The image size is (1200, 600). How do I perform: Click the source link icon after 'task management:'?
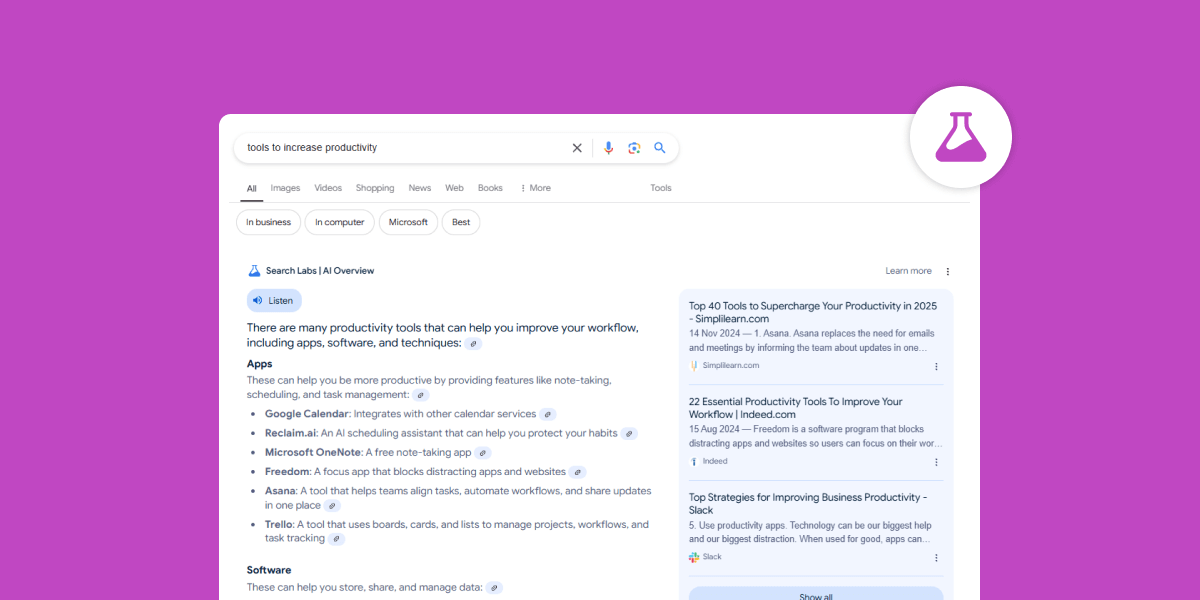[421, 395]
